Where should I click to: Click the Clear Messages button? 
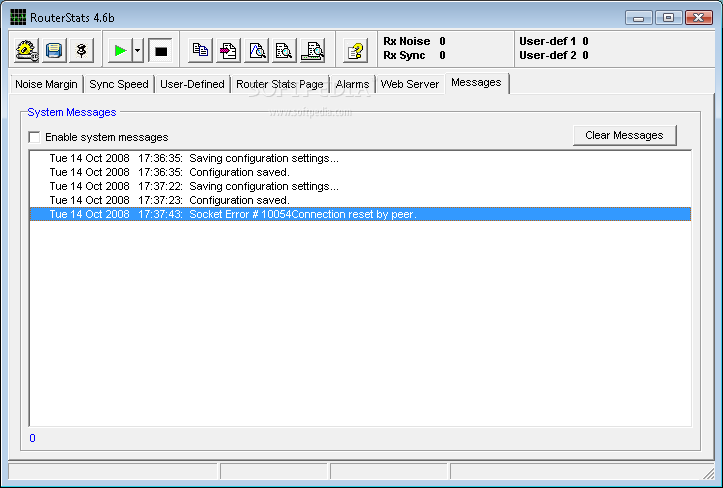click(x=624, y=135)
